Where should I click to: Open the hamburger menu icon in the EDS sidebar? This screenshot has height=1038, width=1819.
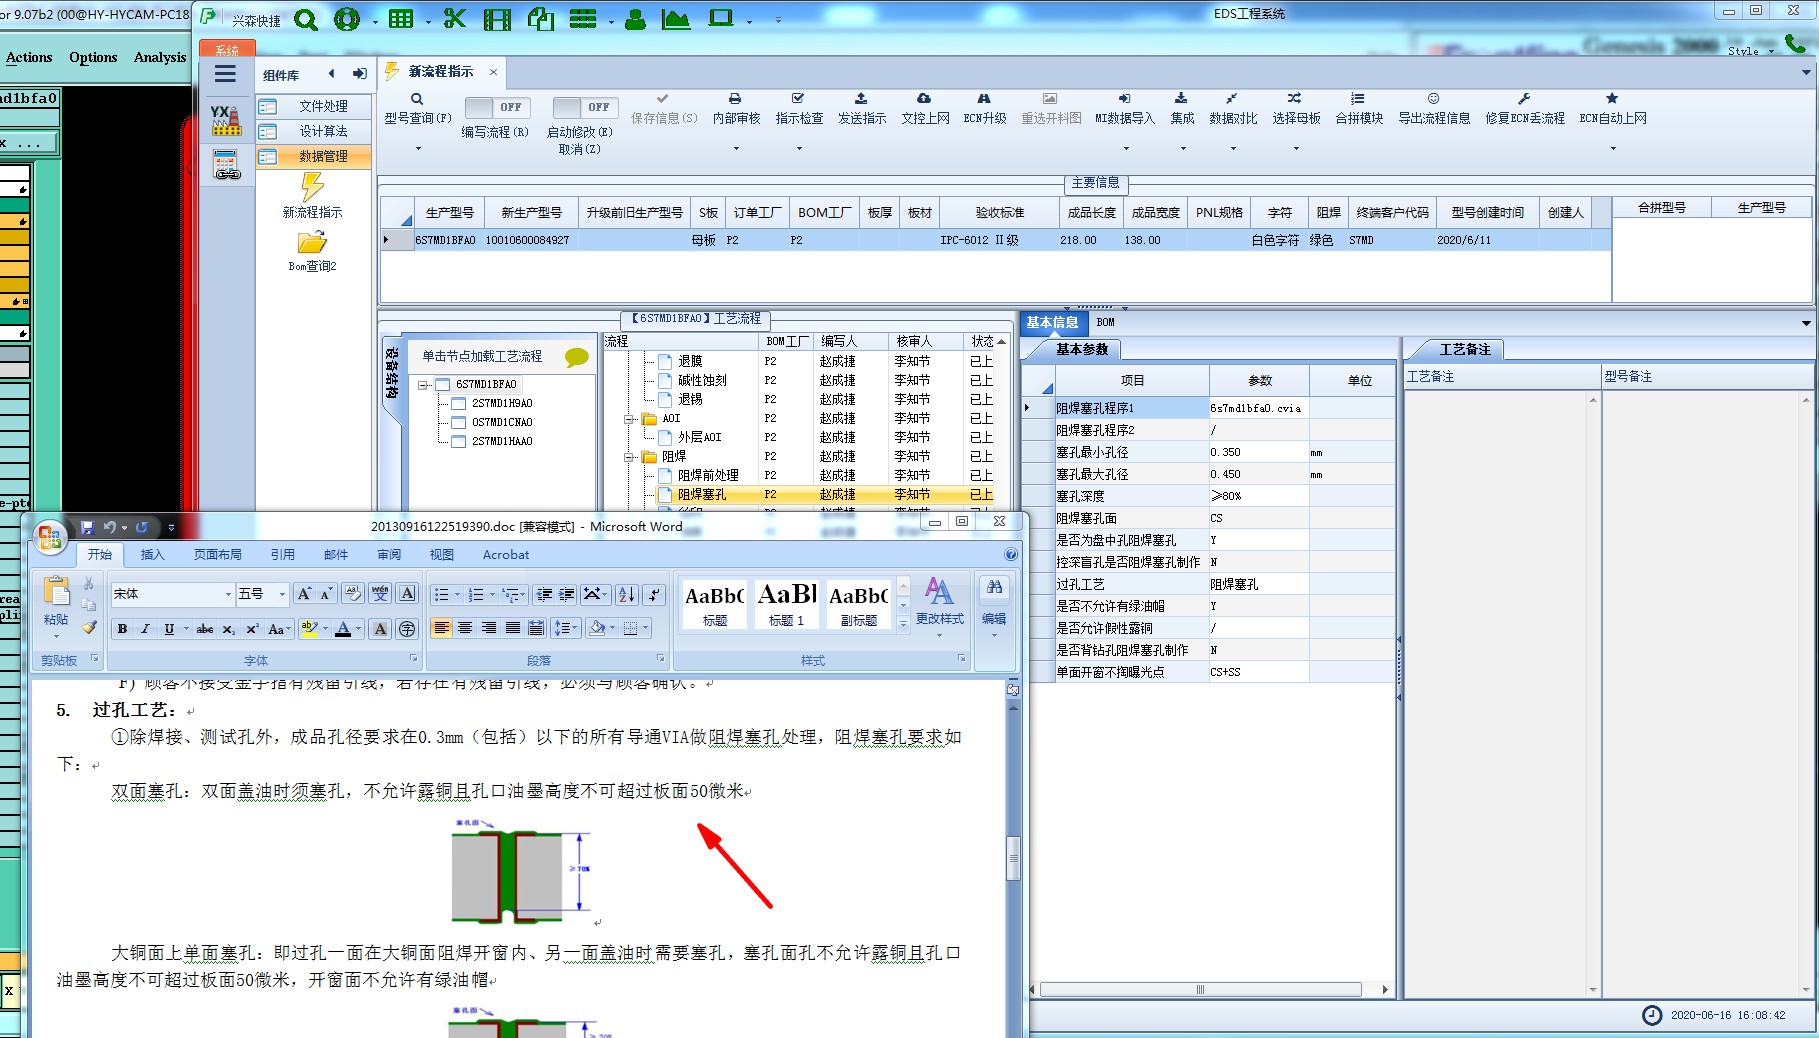tap(225, 74)
